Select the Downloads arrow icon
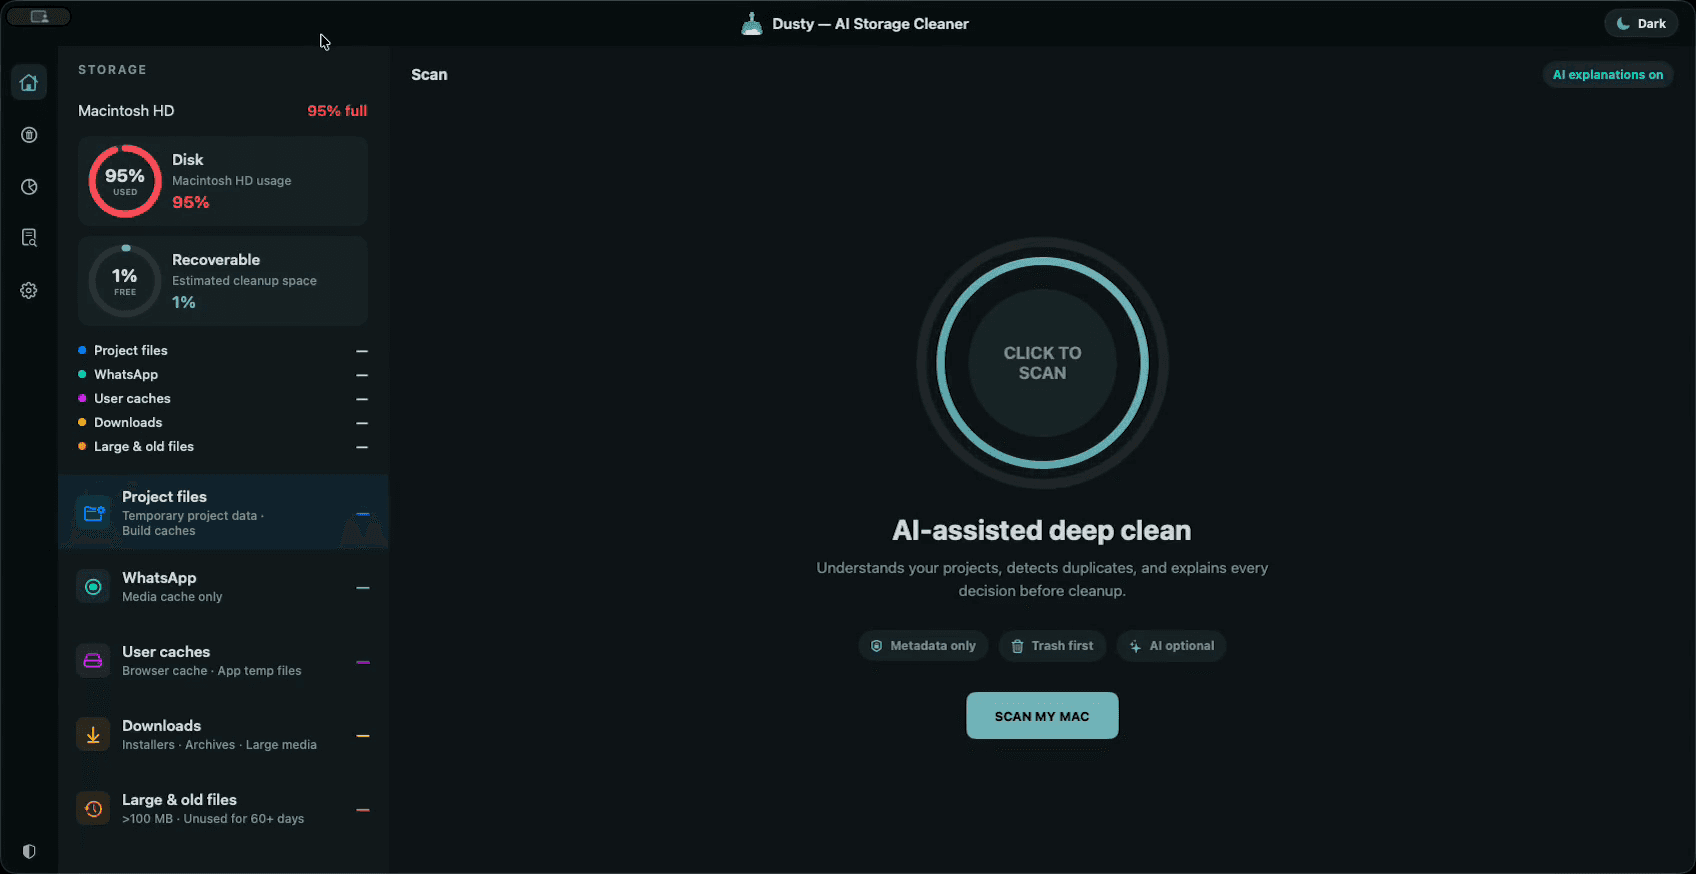This screenshot has height=874, width=1696. point(93,735)
